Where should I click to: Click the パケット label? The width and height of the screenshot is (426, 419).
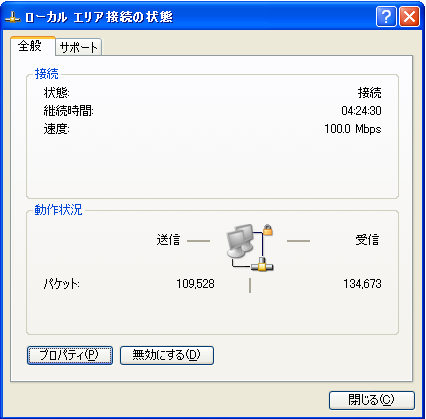(x=61, y=284)
